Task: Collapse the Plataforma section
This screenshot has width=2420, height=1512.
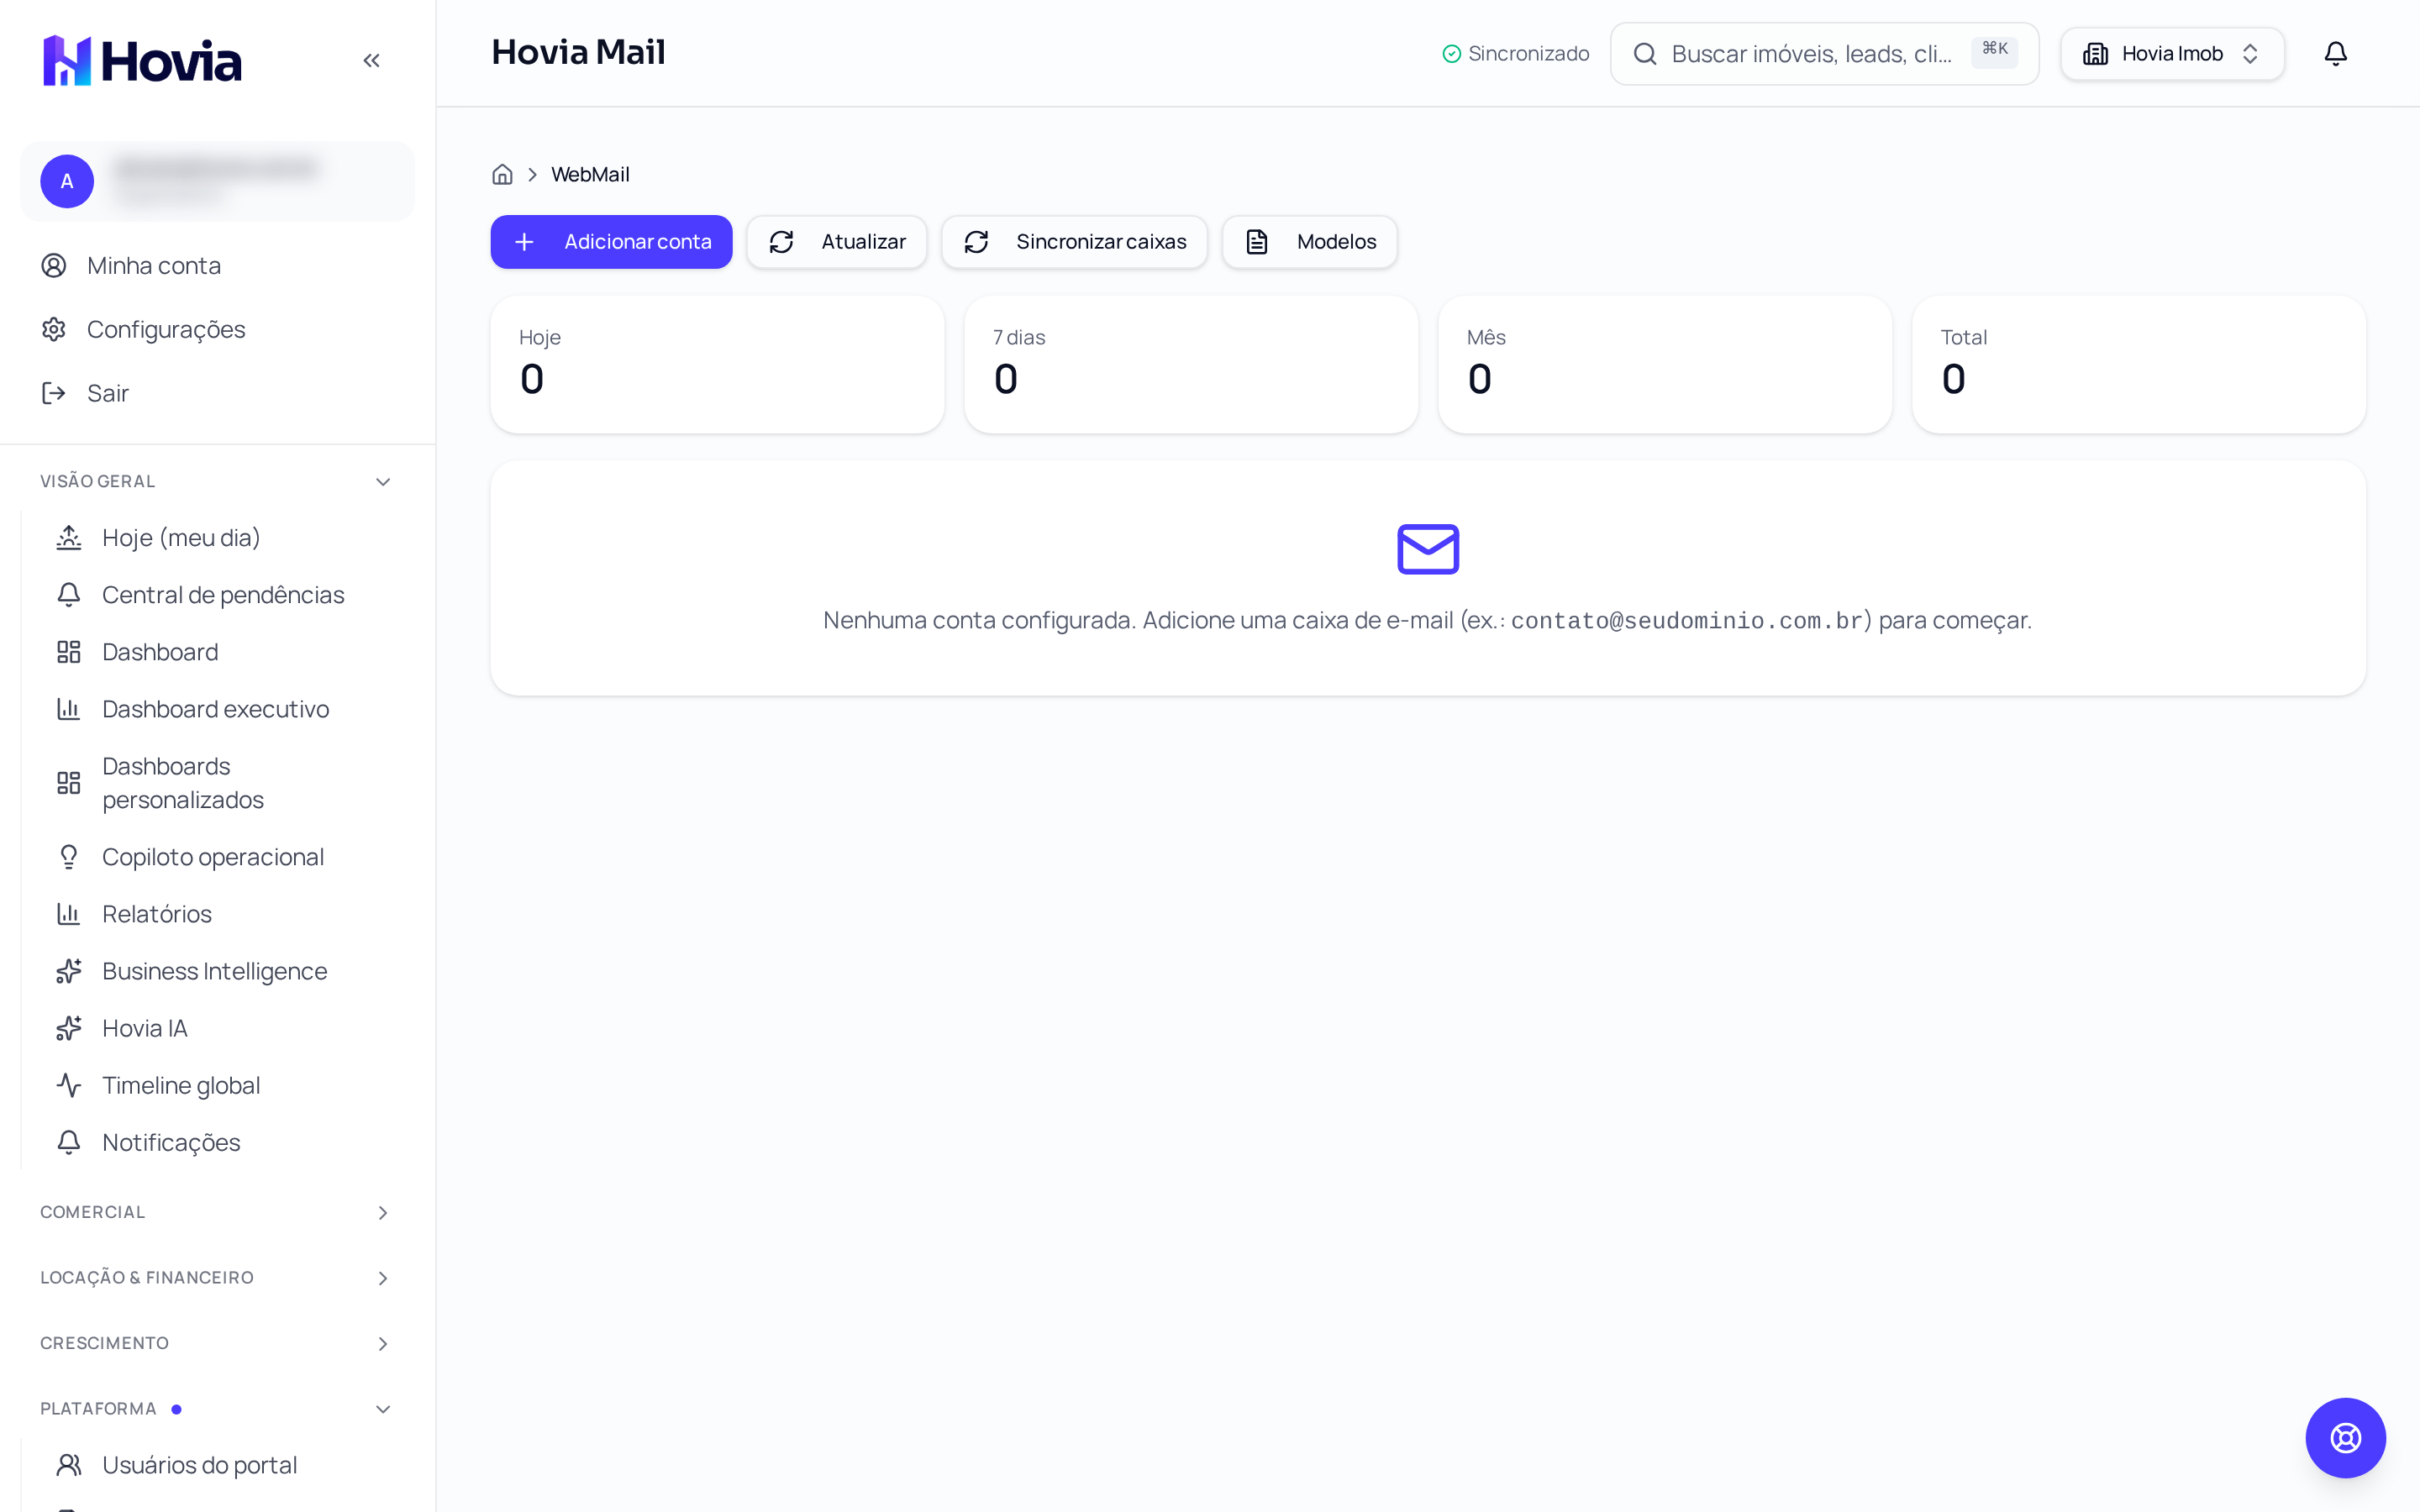Action: click(x=216, y=1409)
